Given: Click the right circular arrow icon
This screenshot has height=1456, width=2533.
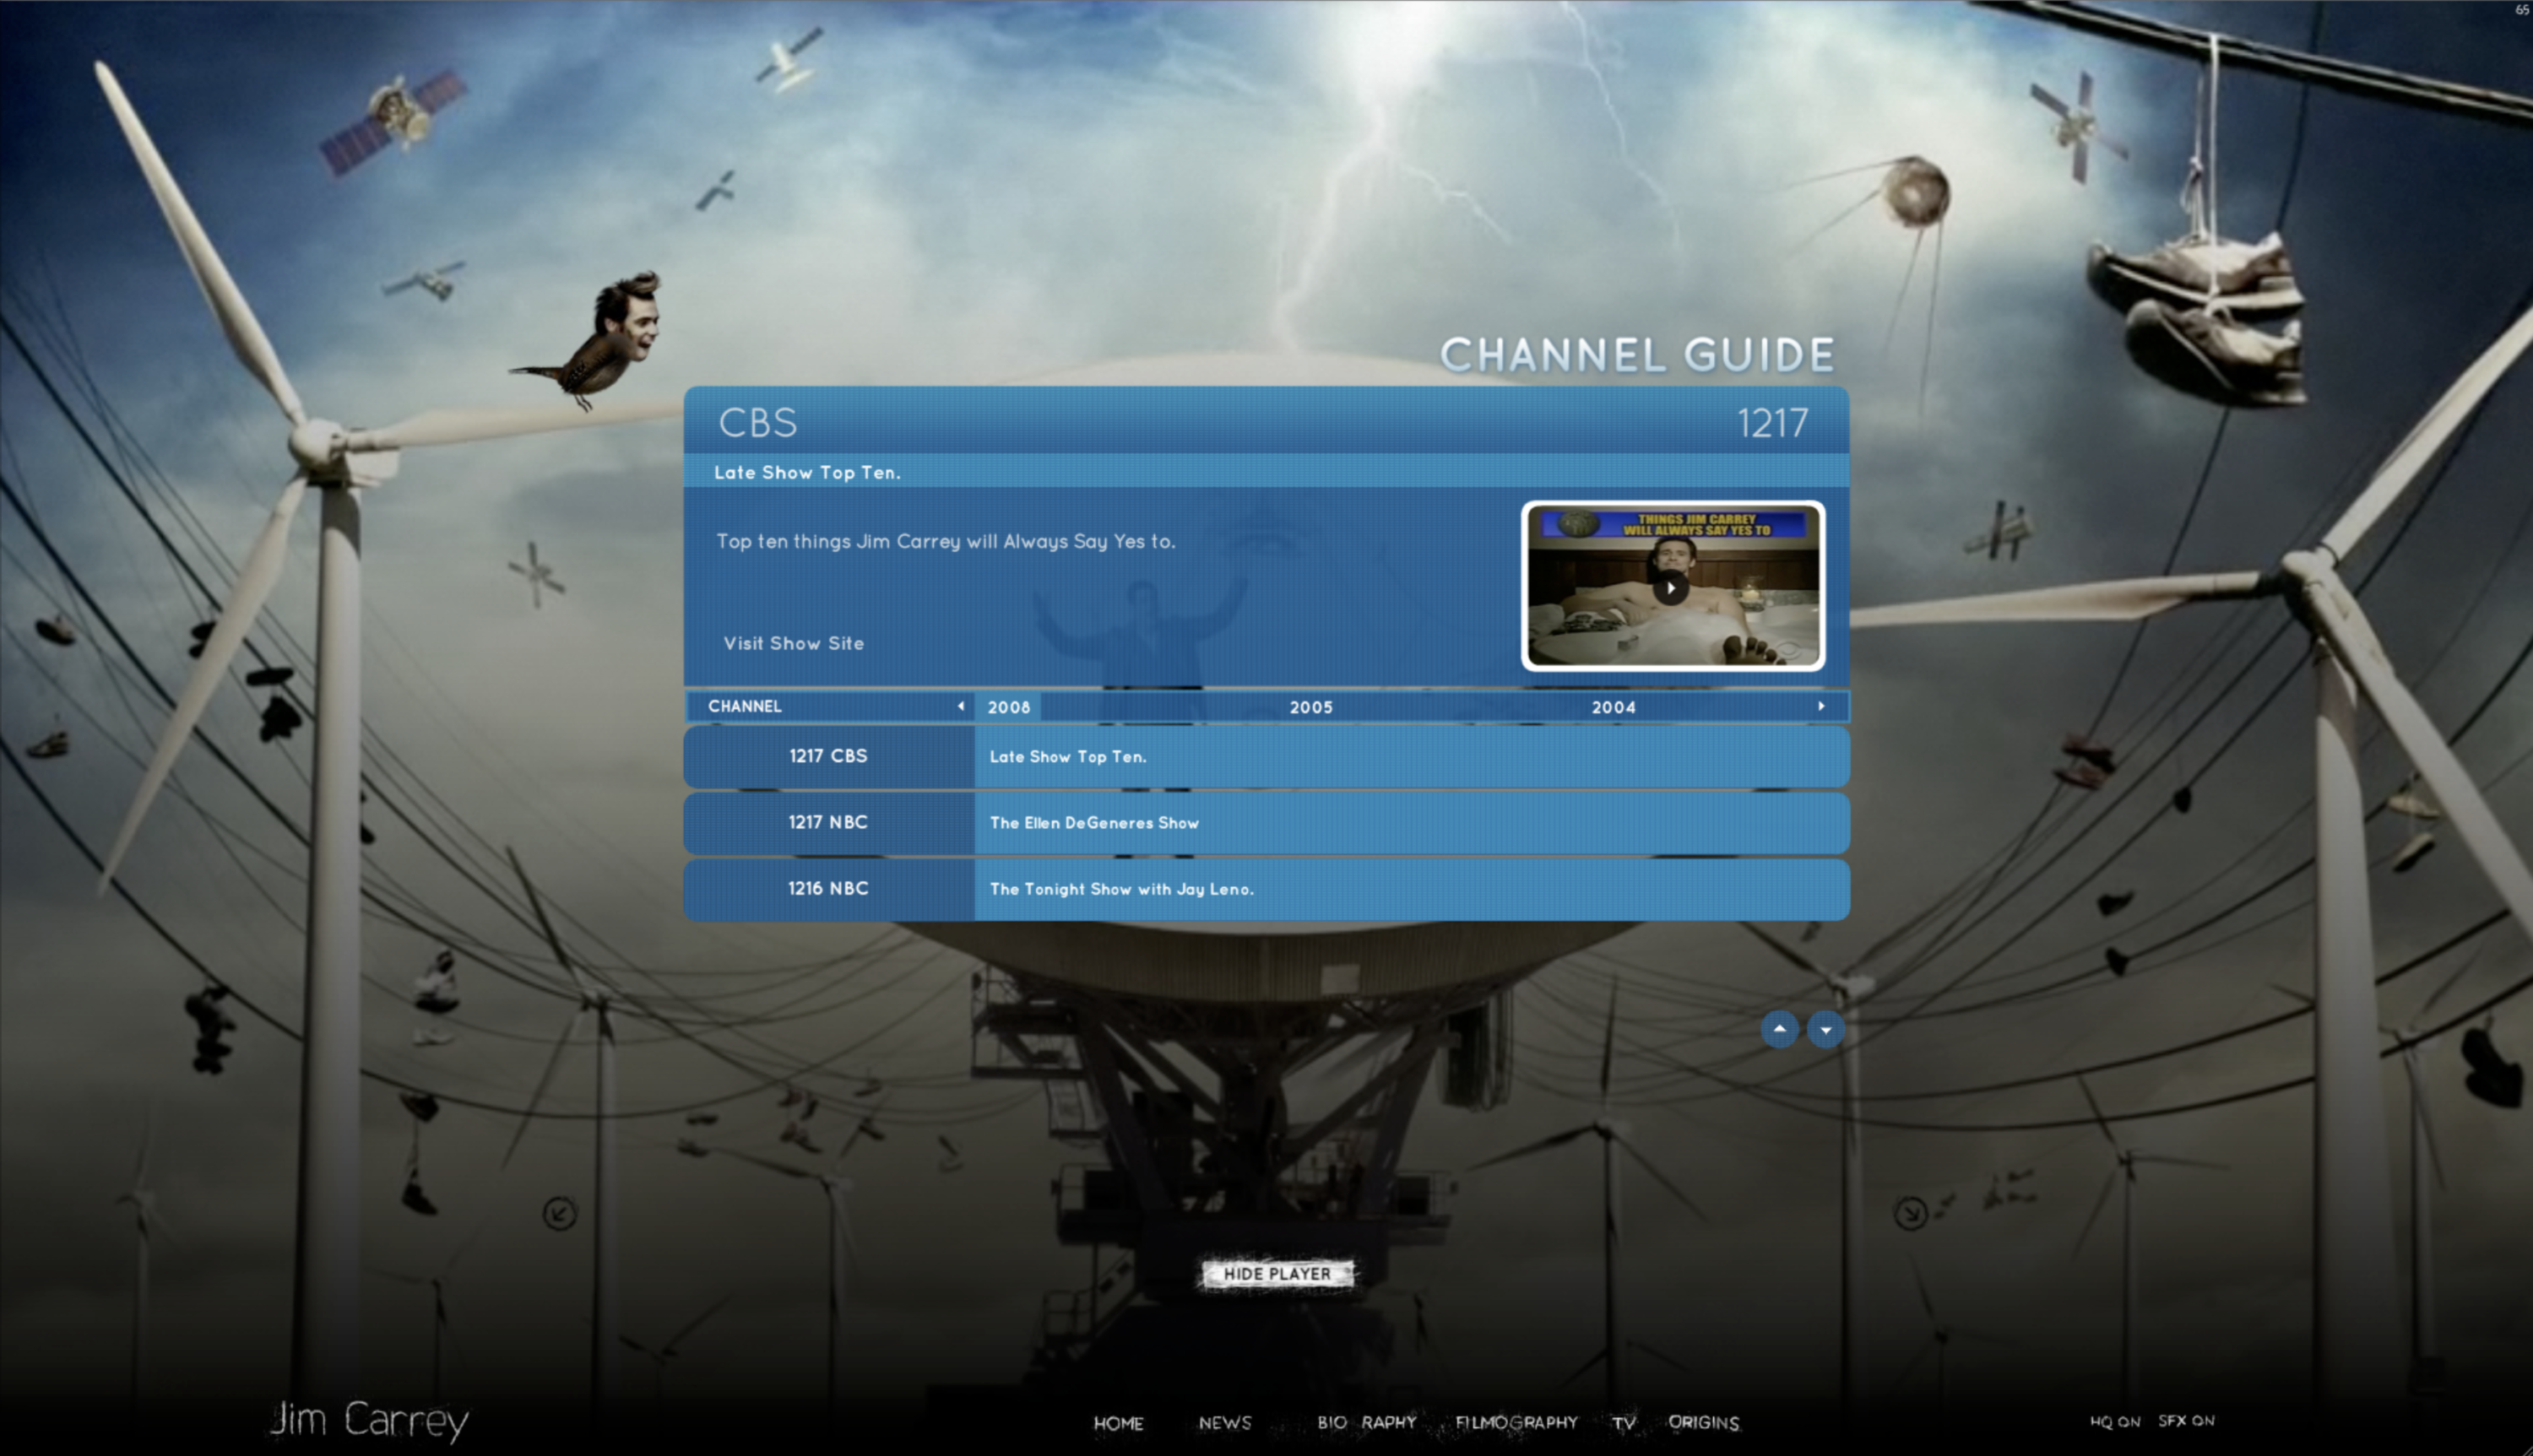Looking at the screenshot, I should point(1911,1214).
